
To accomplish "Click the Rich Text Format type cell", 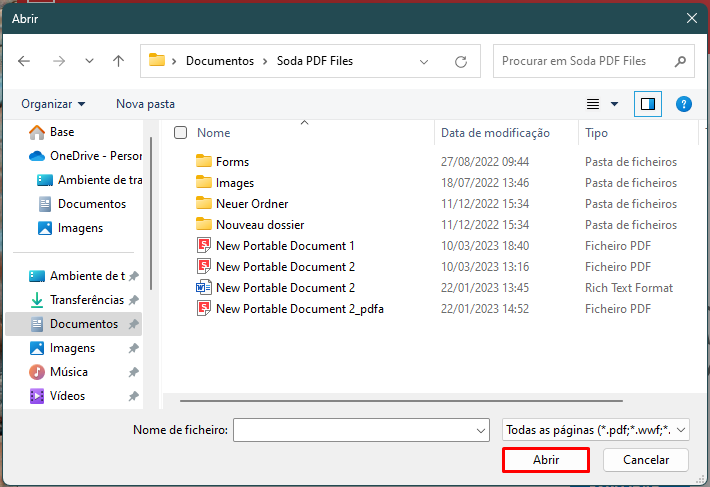I will pos(629,288).
